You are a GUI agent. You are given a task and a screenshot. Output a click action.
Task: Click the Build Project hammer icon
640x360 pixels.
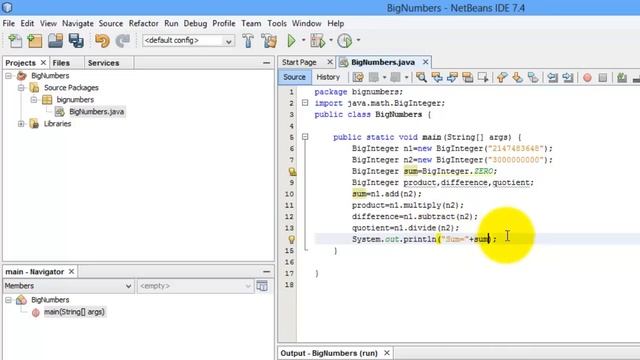(x=248, y=40)
